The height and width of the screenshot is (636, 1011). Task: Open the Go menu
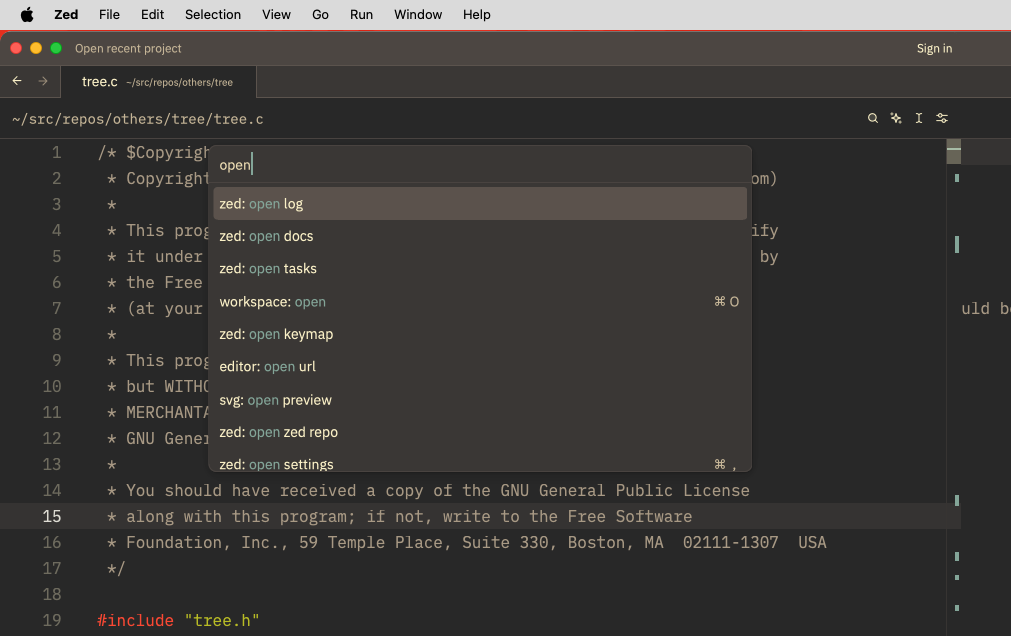(x=320, y=14)
